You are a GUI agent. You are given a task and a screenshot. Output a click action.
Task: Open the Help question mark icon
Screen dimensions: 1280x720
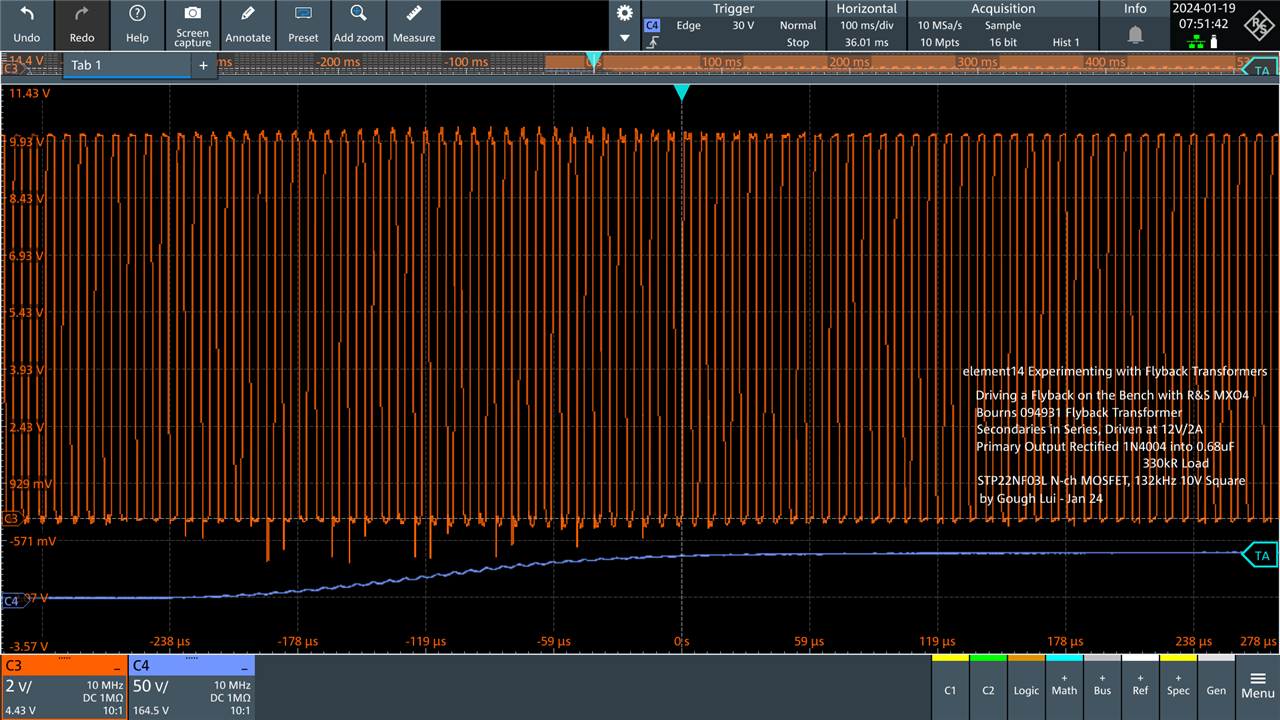tap(137, 14)
